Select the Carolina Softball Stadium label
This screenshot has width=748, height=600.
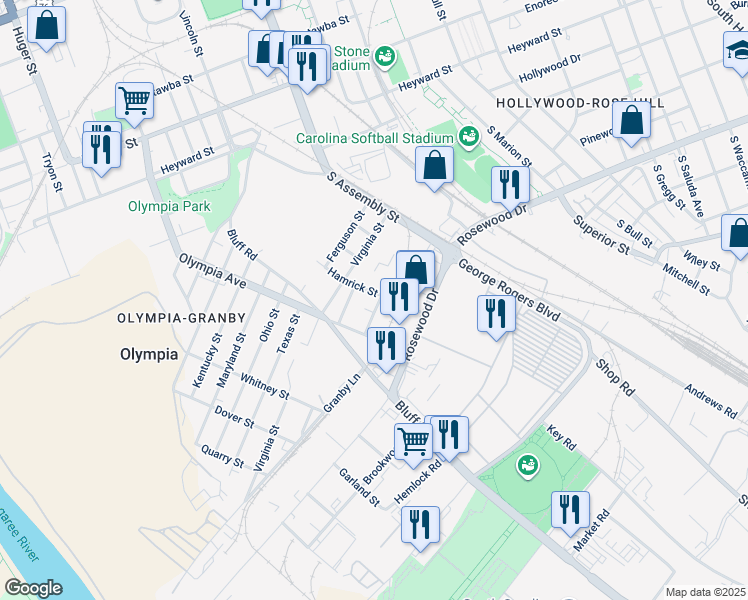point(374,138)
